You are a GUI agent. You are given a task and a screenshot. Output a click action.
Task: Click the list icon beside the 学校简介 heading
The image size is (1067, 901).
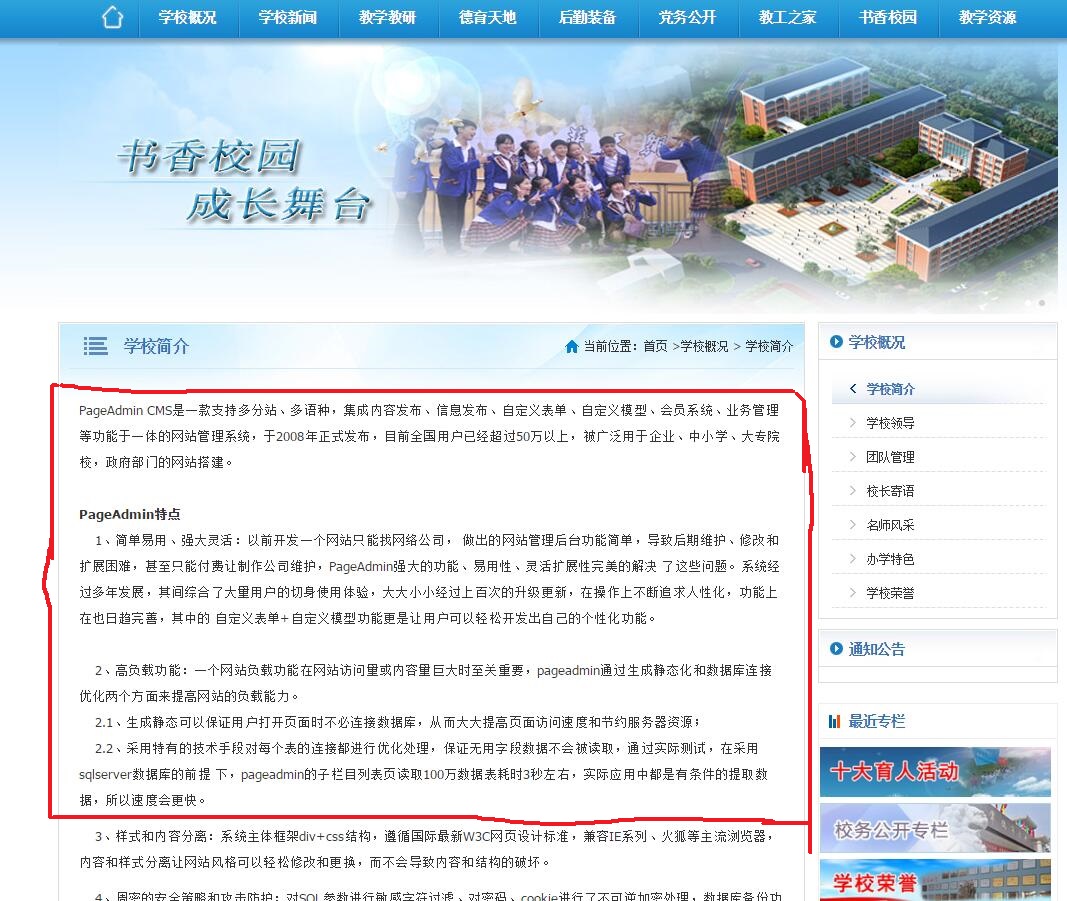click(x=96, y=346)
